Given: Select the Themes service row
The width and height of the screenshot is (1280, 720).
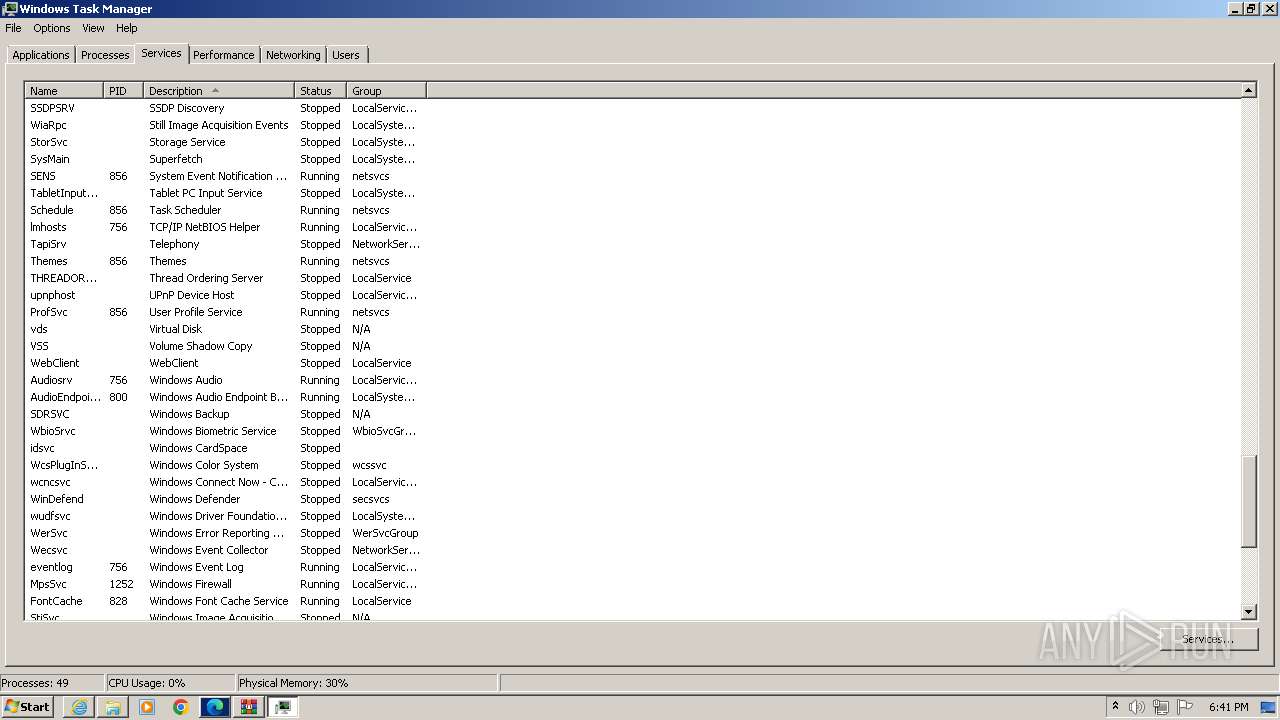Looking at the screenshot, I should tap(225, 261).
